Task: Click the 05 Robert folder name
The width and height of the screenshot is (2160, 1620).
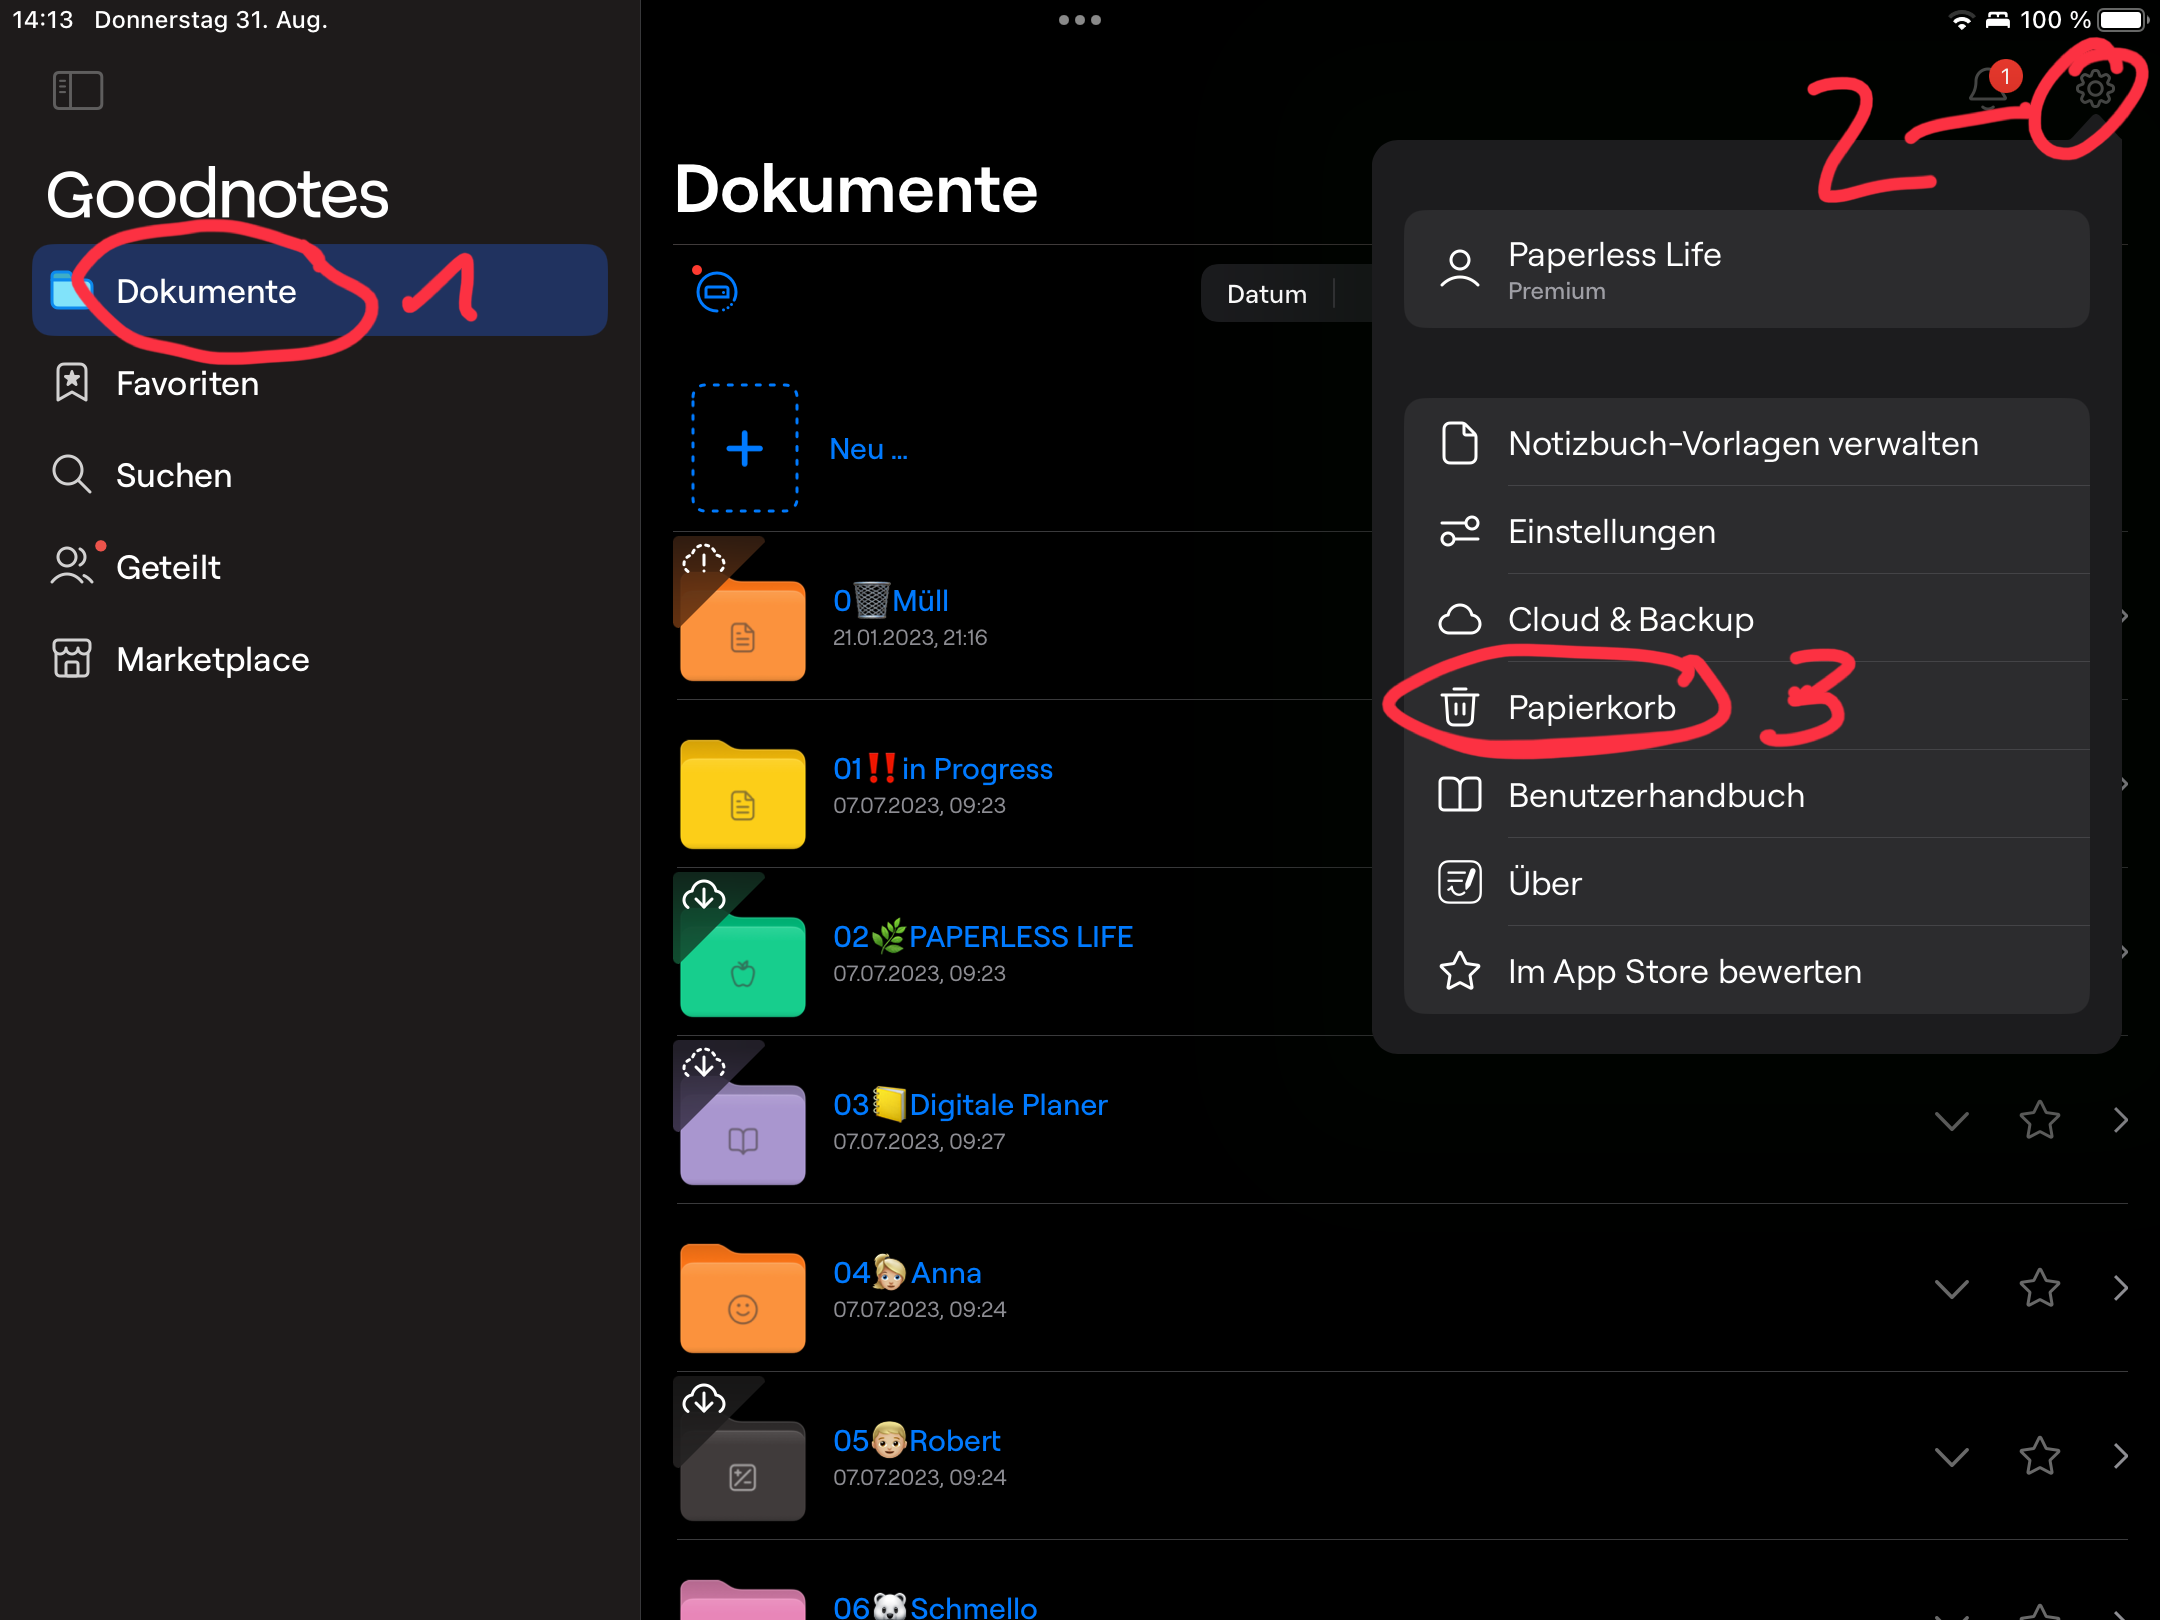Action: 917,1440
